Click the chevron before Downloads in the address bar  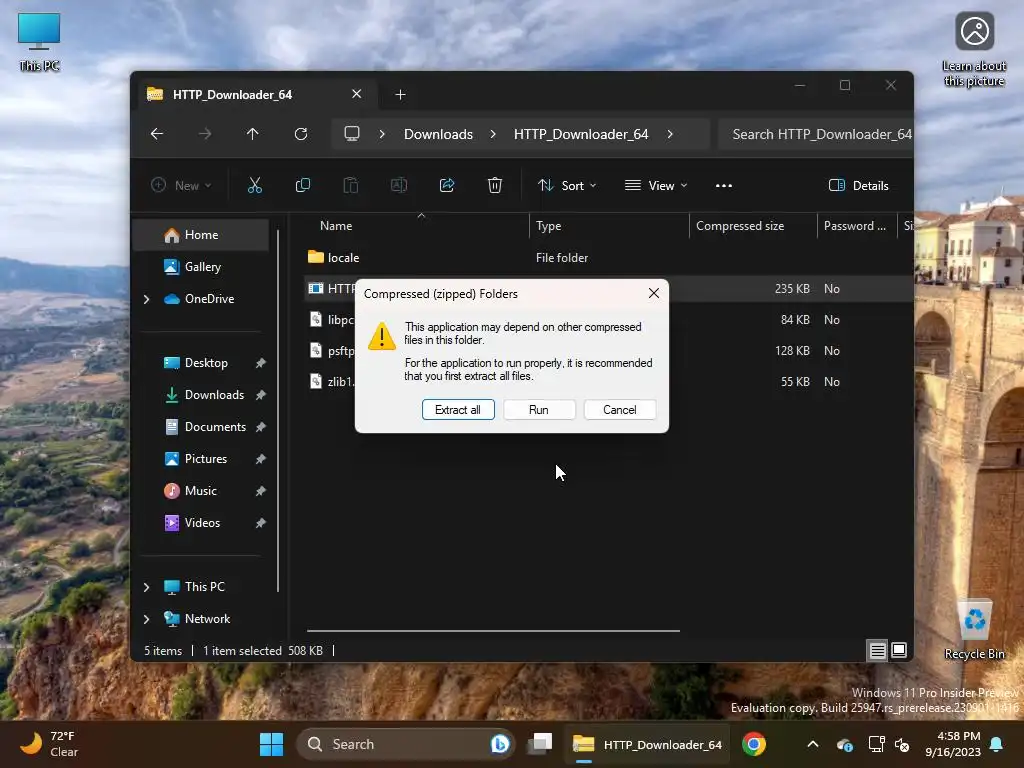pyautogui.click(x=382, y=134)
